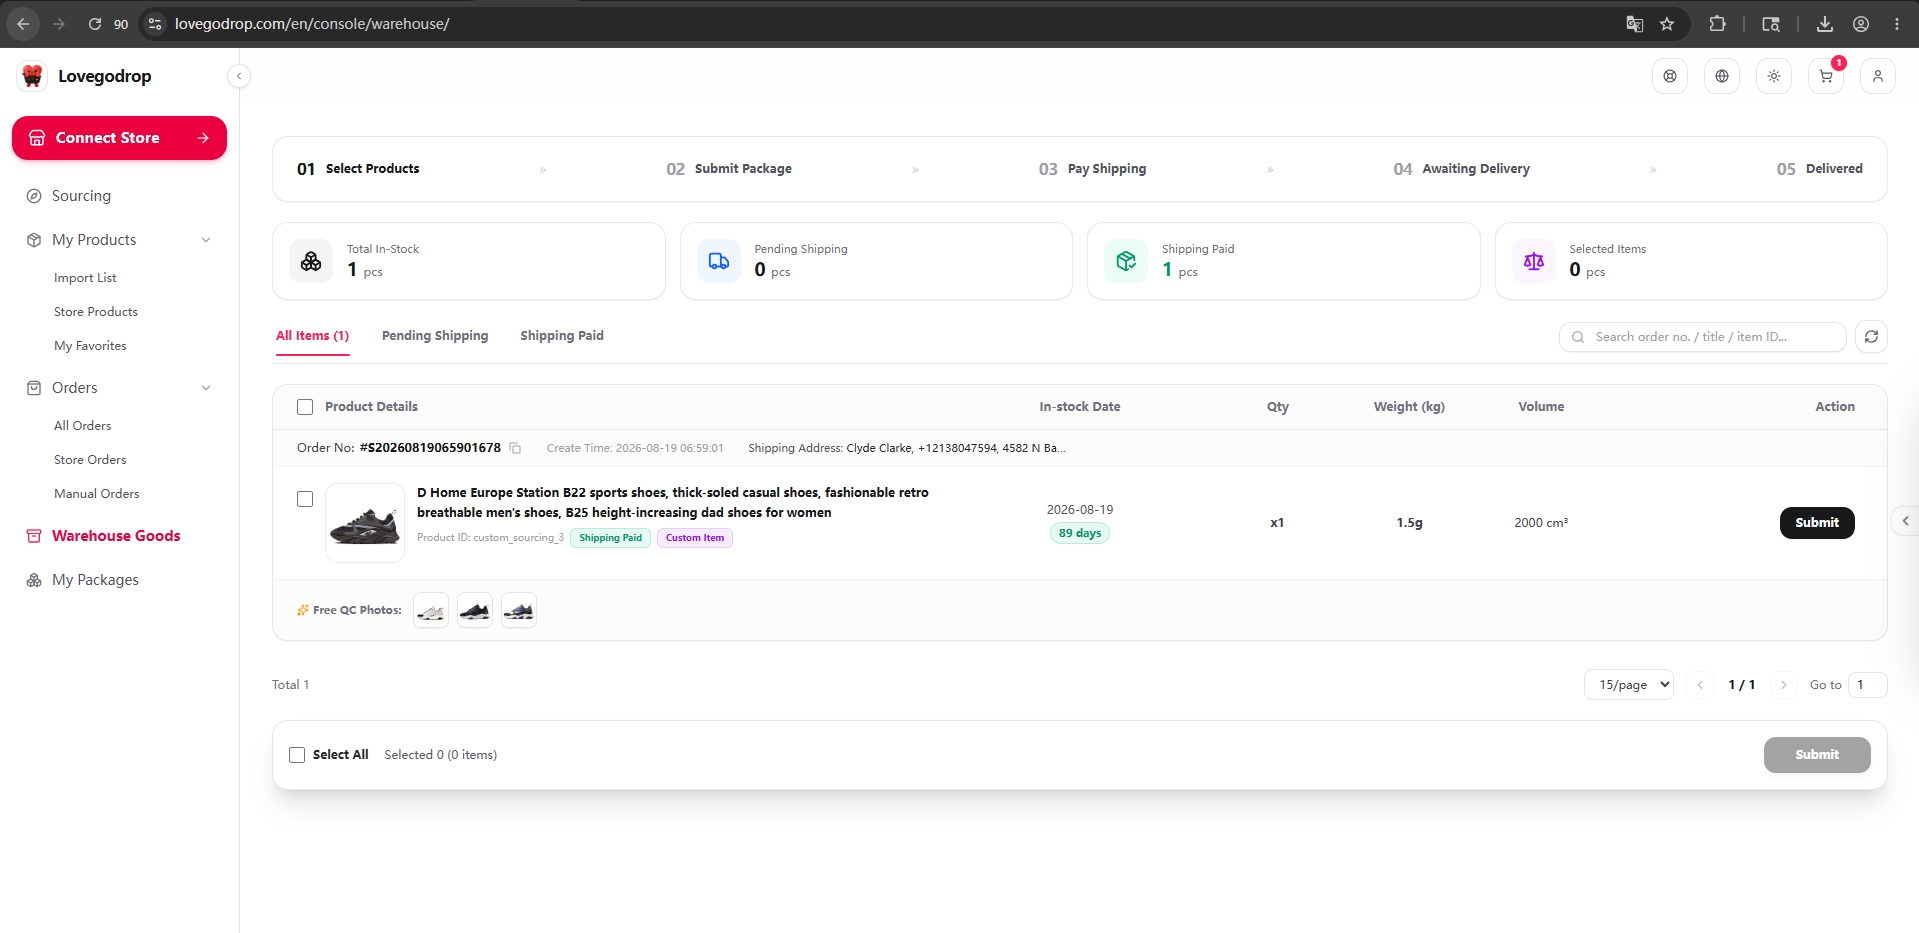Collapse the sidebar with the chevron button
Viewport: 1919px width, 933px height.
[x=239, y=76]
